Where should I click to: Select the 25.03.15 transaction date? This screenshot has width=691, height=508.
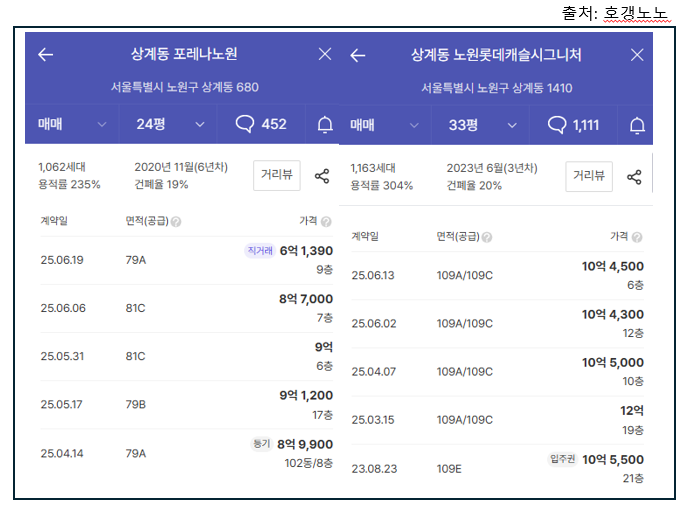pos(373,420)
